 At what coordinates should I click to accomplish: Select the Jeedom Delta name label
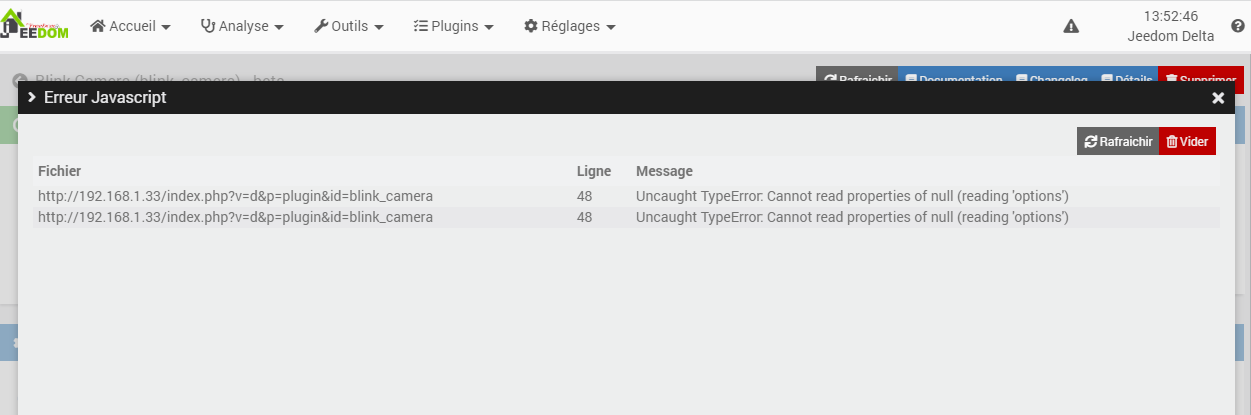point(1170,37)
